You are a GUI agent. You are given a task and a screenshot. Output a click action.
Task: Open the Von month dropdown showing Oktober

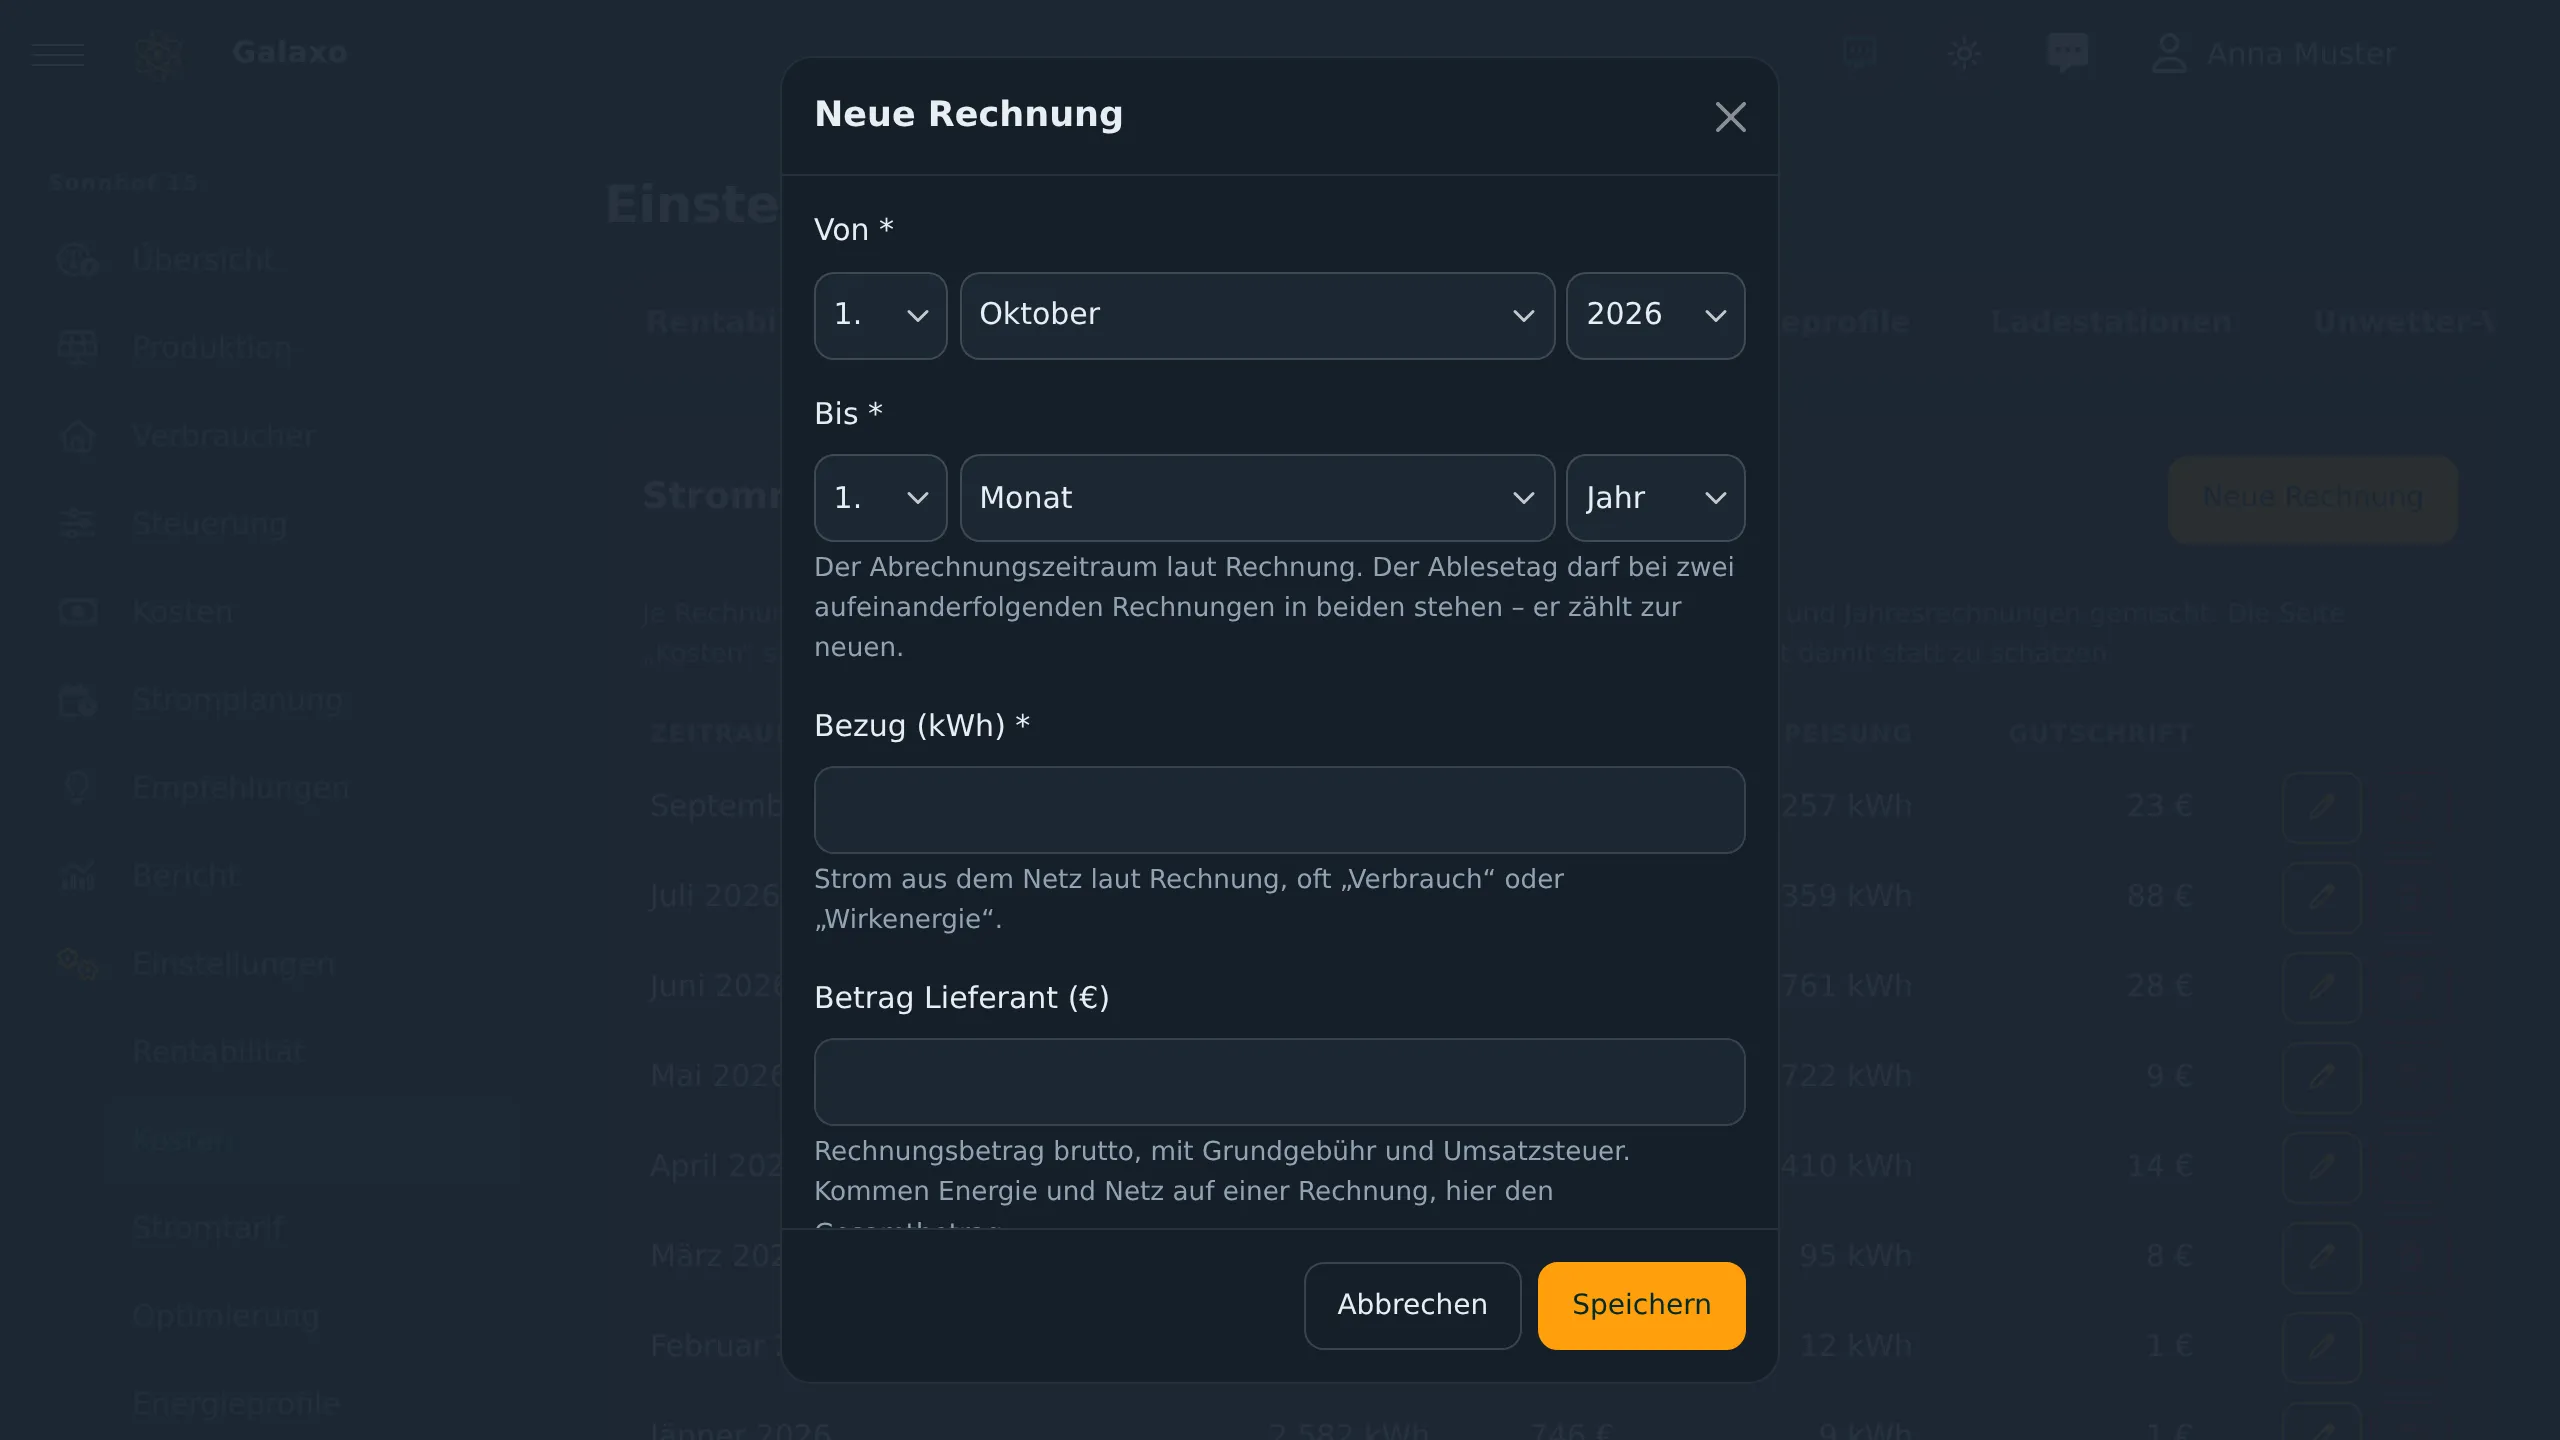point(1257,315)
